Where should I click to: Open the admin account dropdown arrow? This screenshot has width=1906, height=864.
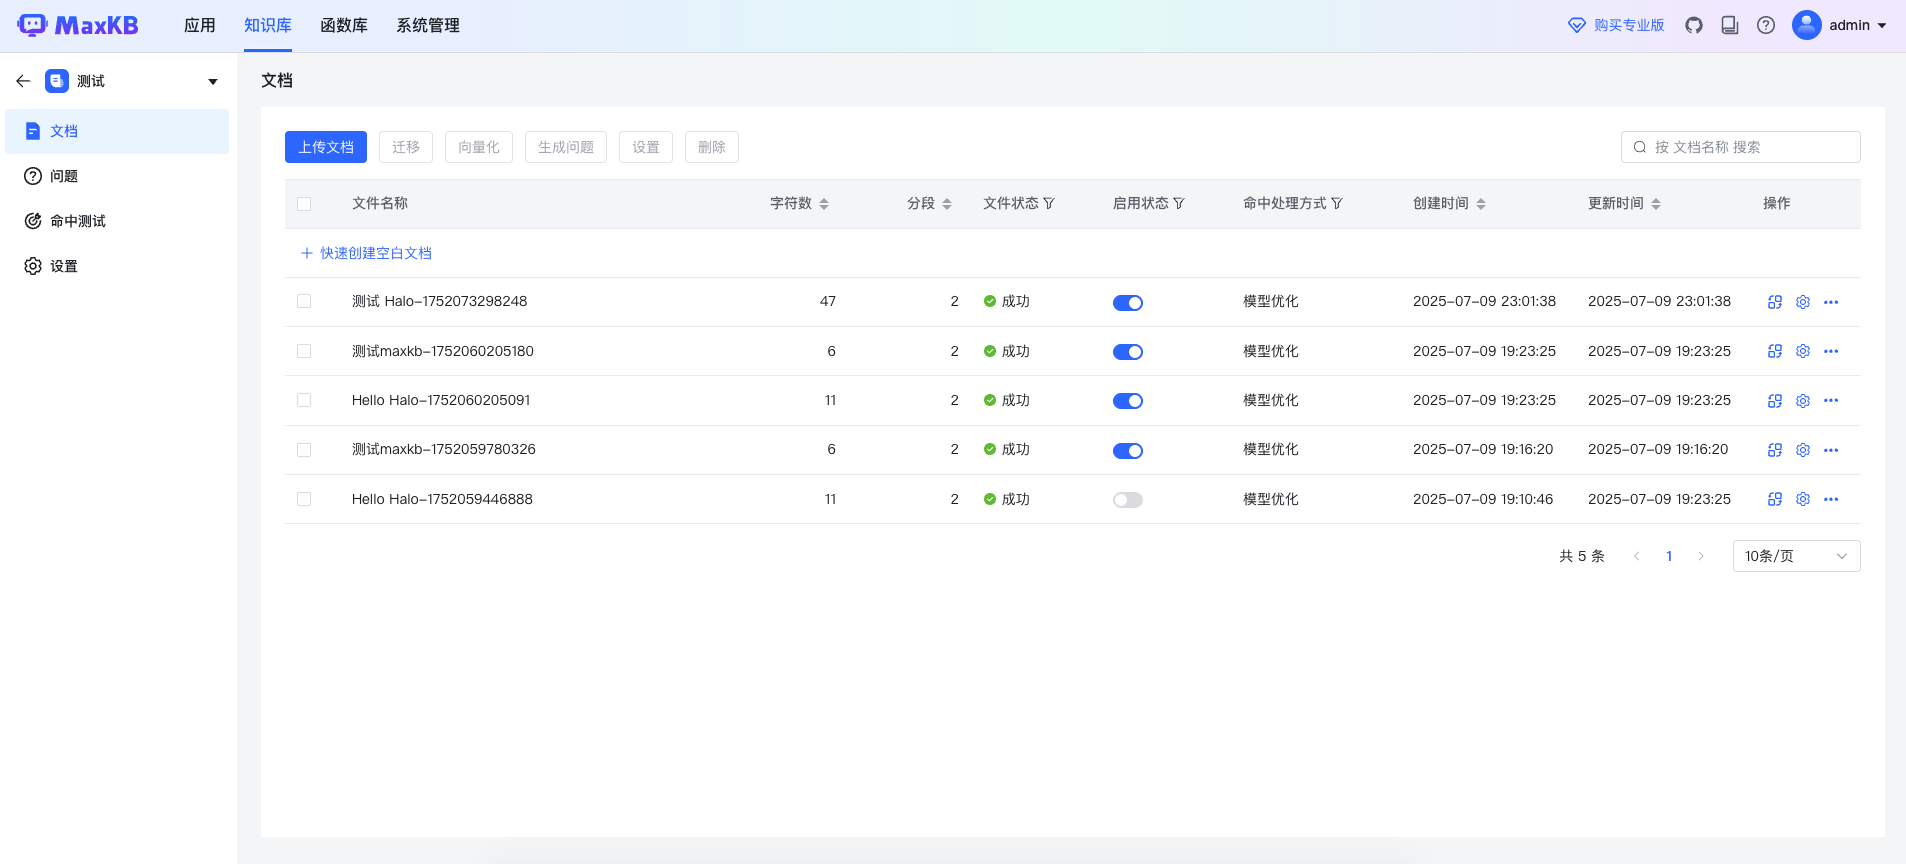[x=1882, y=26]
